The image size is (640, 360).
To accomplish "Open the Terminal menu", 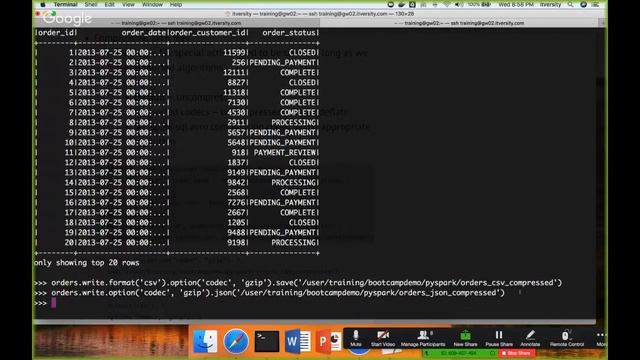I will click(65, 4).
